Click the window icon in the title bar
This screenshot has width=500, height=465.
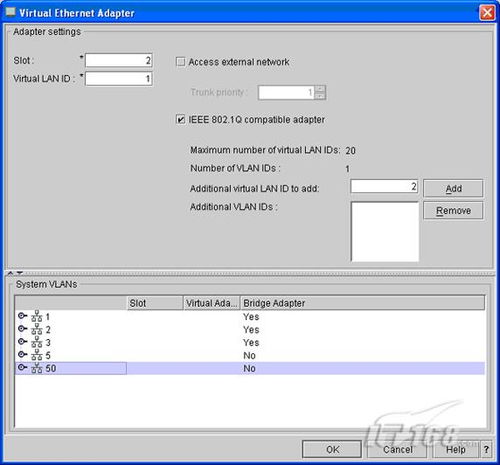11,12
